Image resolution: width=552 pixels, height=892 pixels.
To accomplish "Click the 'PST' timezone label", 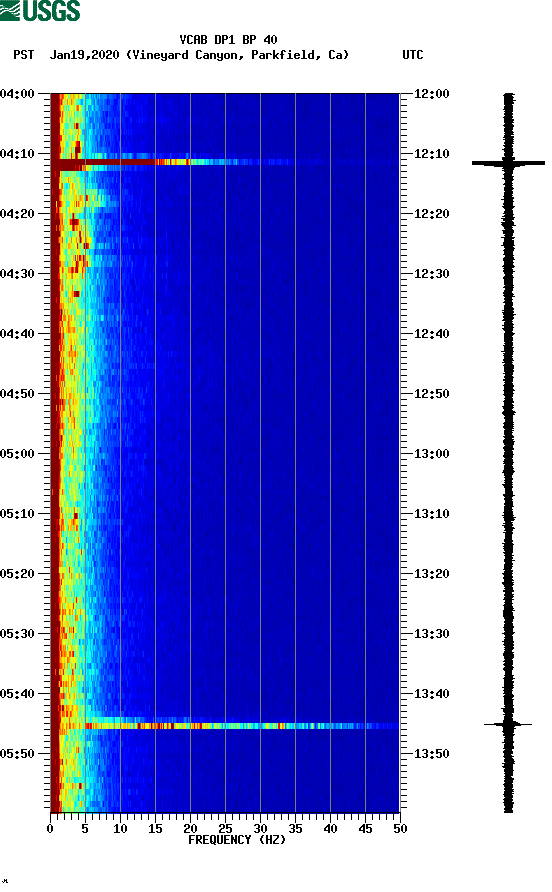I will click(24, 55).
